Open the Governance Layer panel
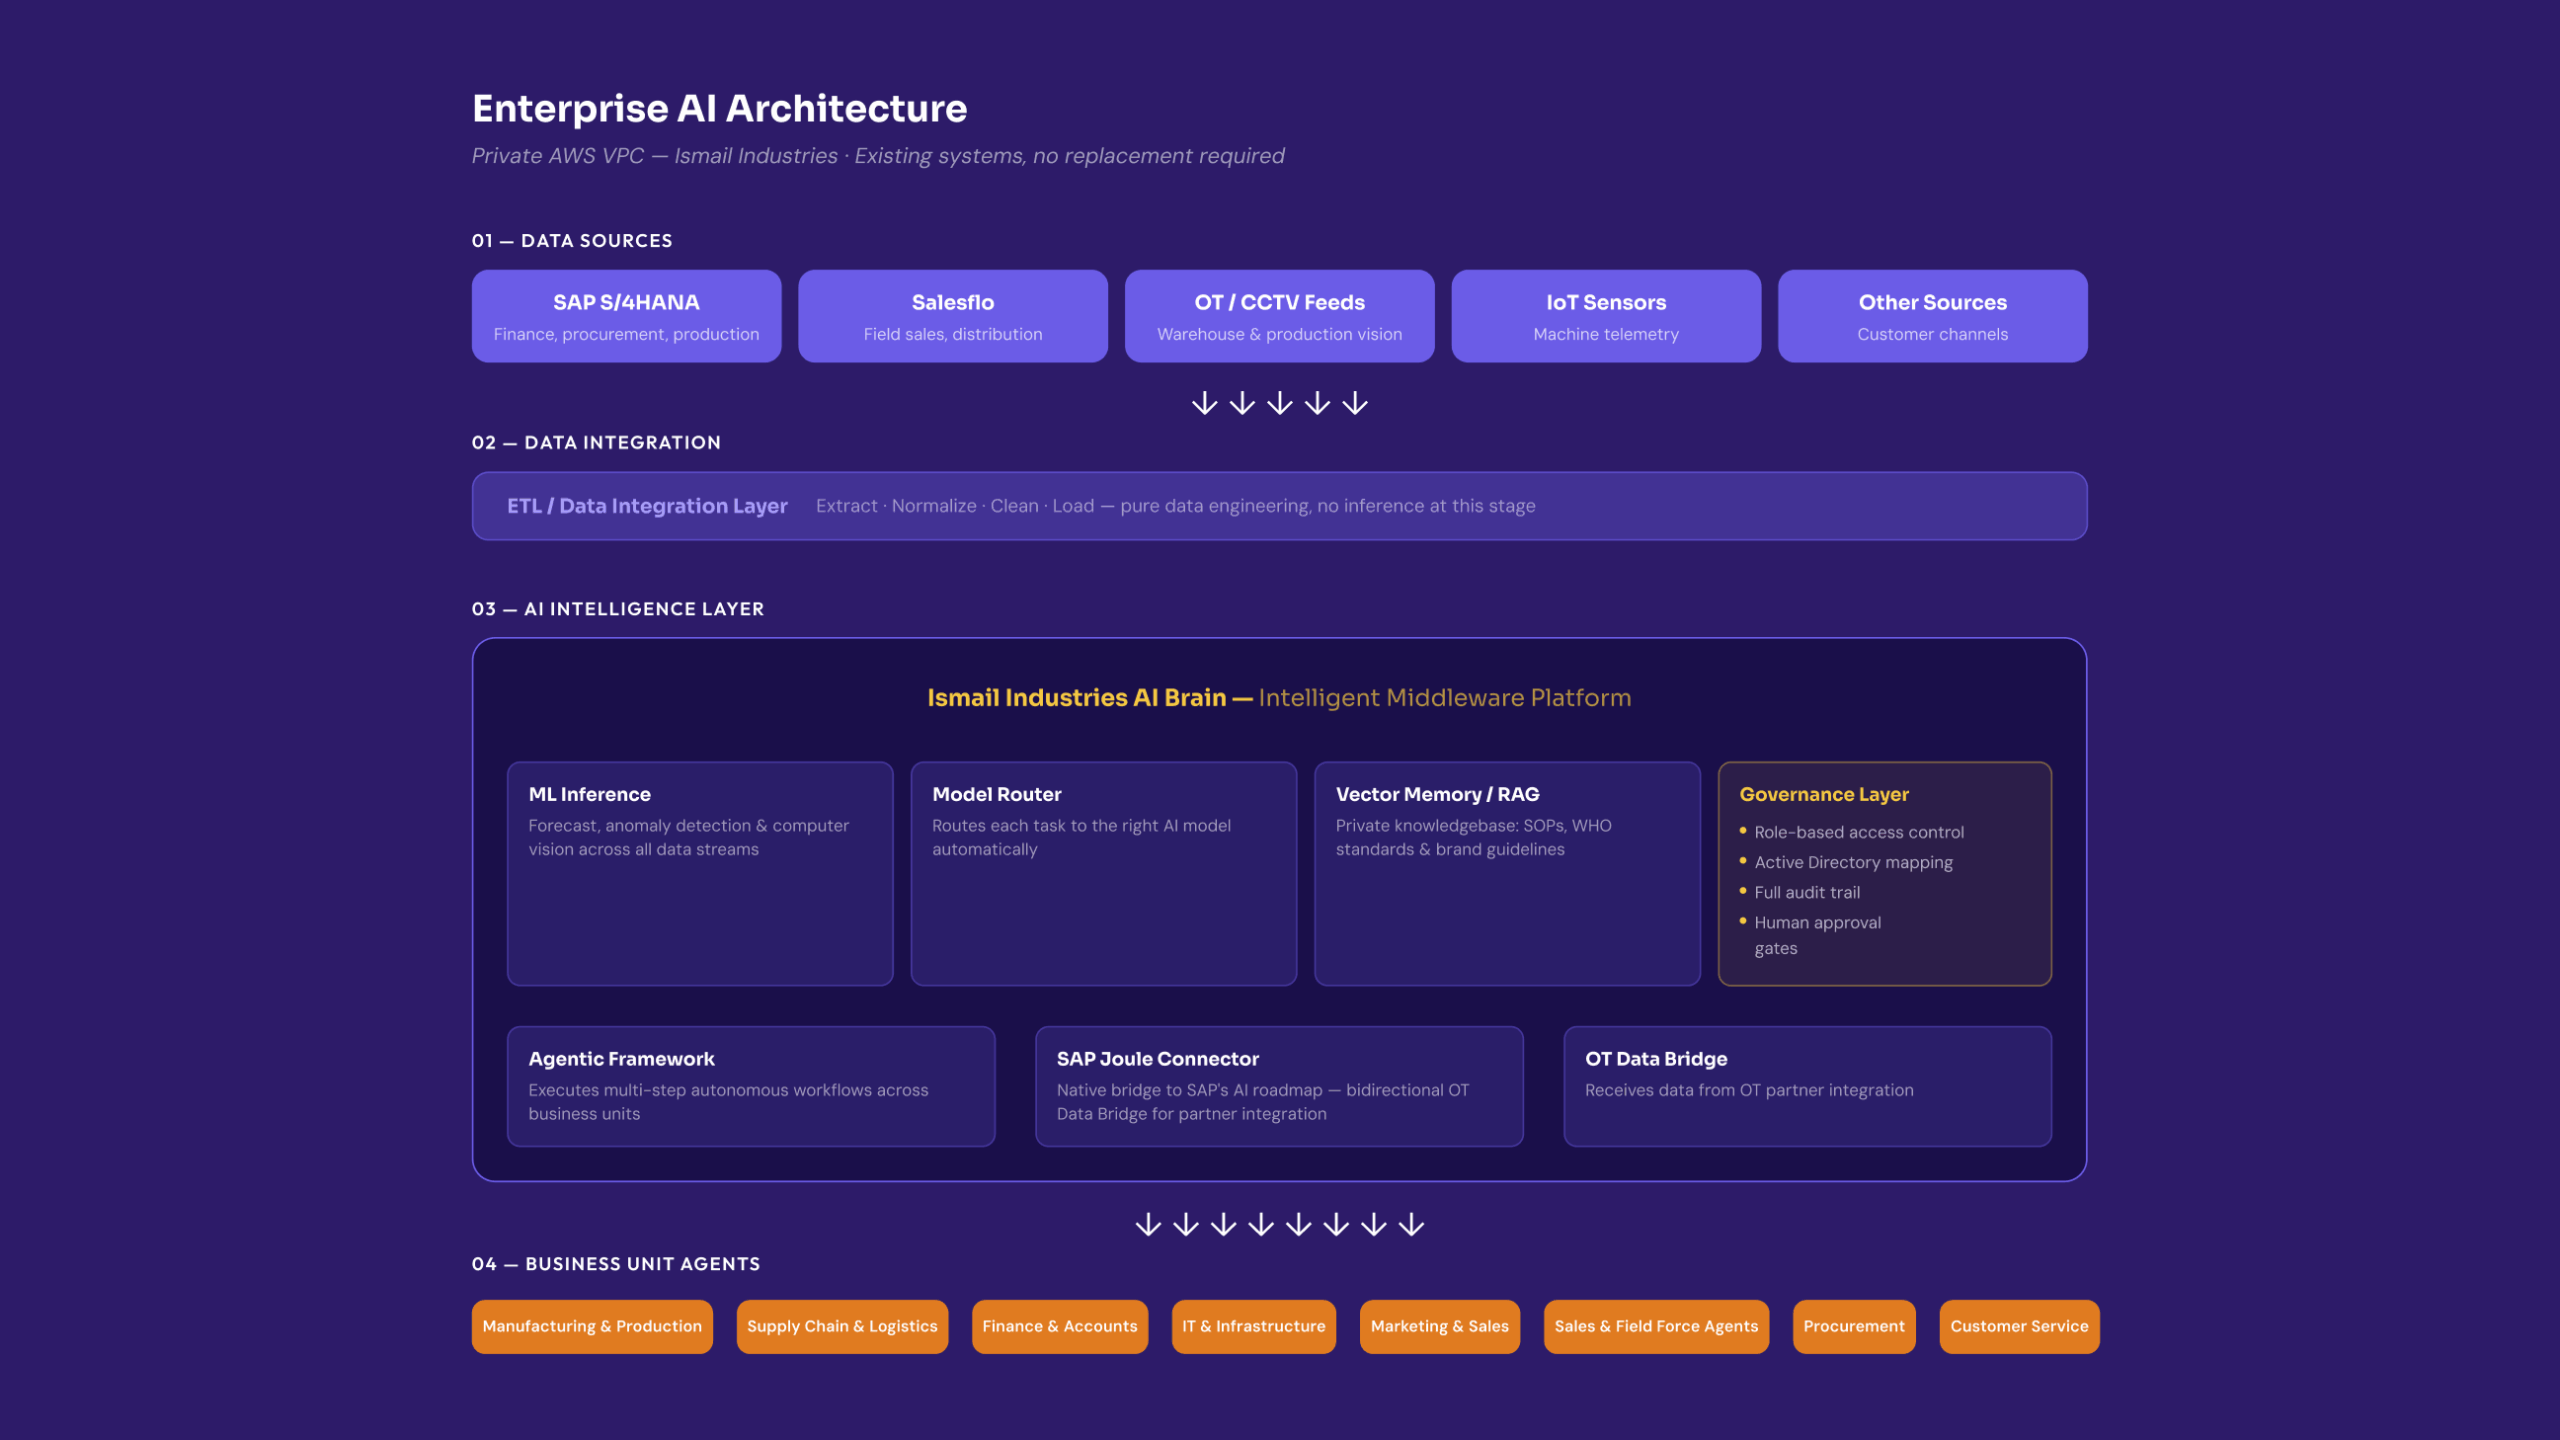Screen dimensions: 2560x1440 [x=1885, y=874]
